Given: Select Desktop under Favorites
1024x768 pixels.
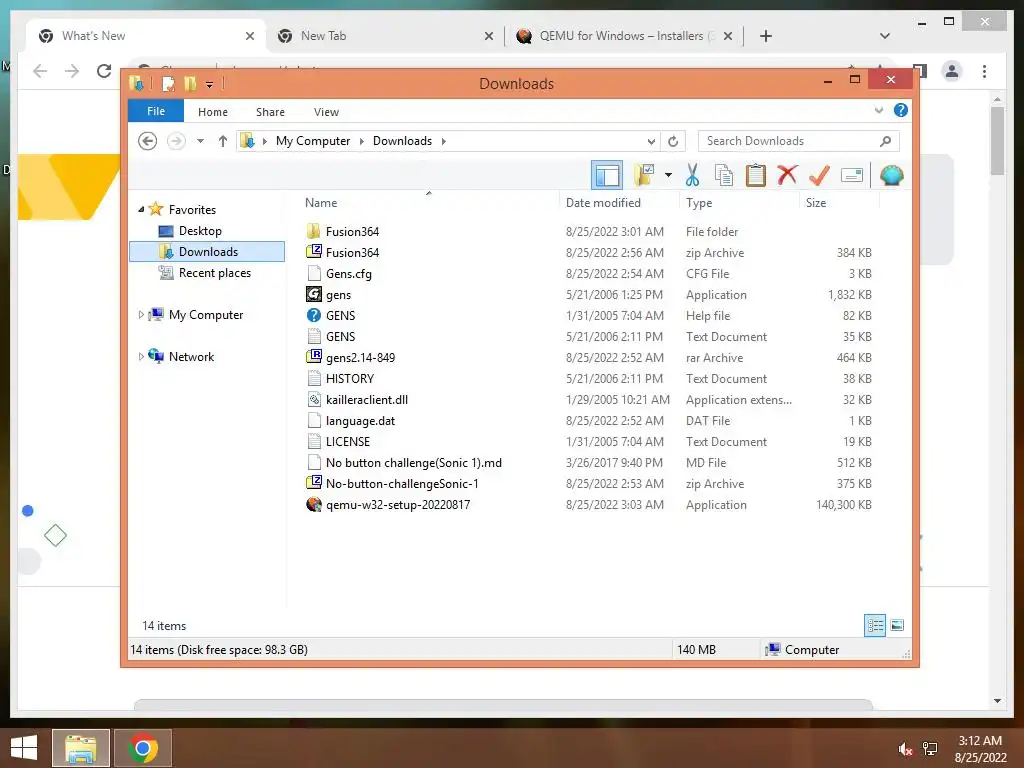Looking at the screenshot, I should pos(200,231).
